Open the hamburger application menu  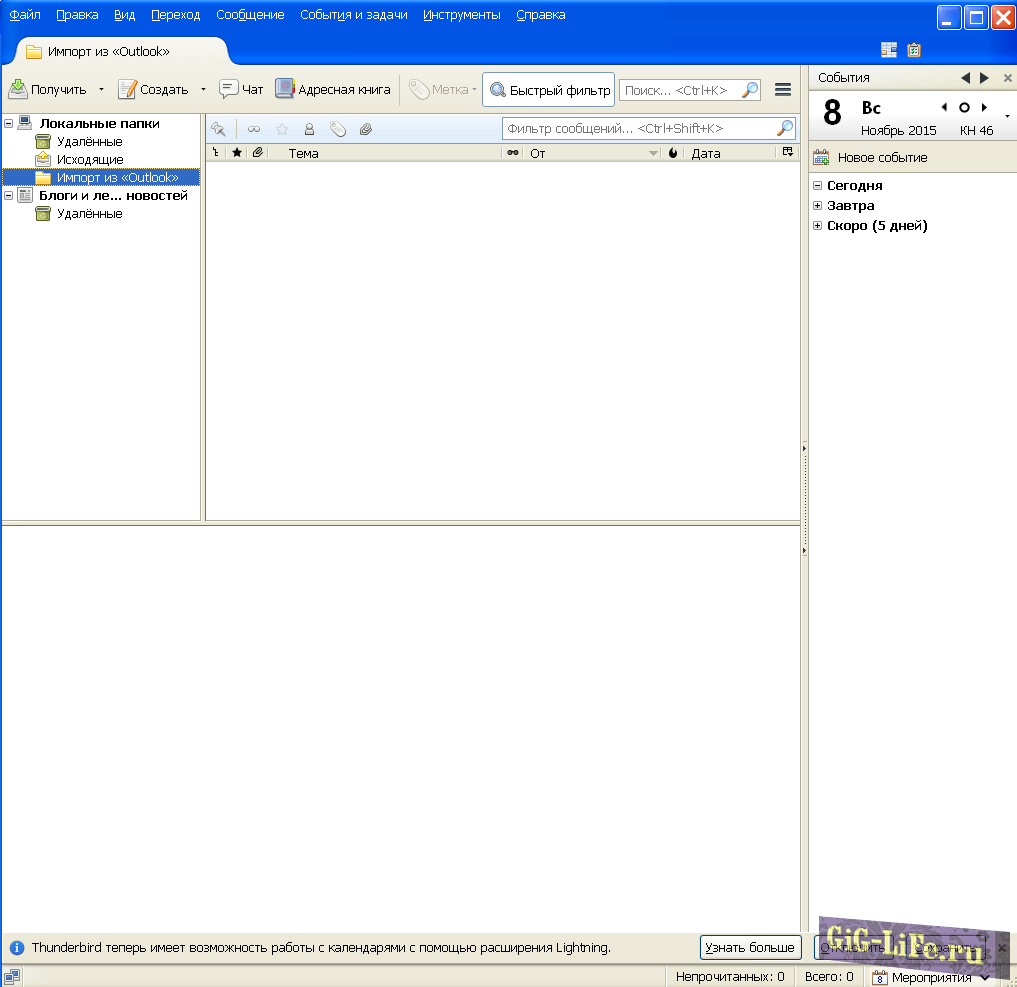pos(783,90)
